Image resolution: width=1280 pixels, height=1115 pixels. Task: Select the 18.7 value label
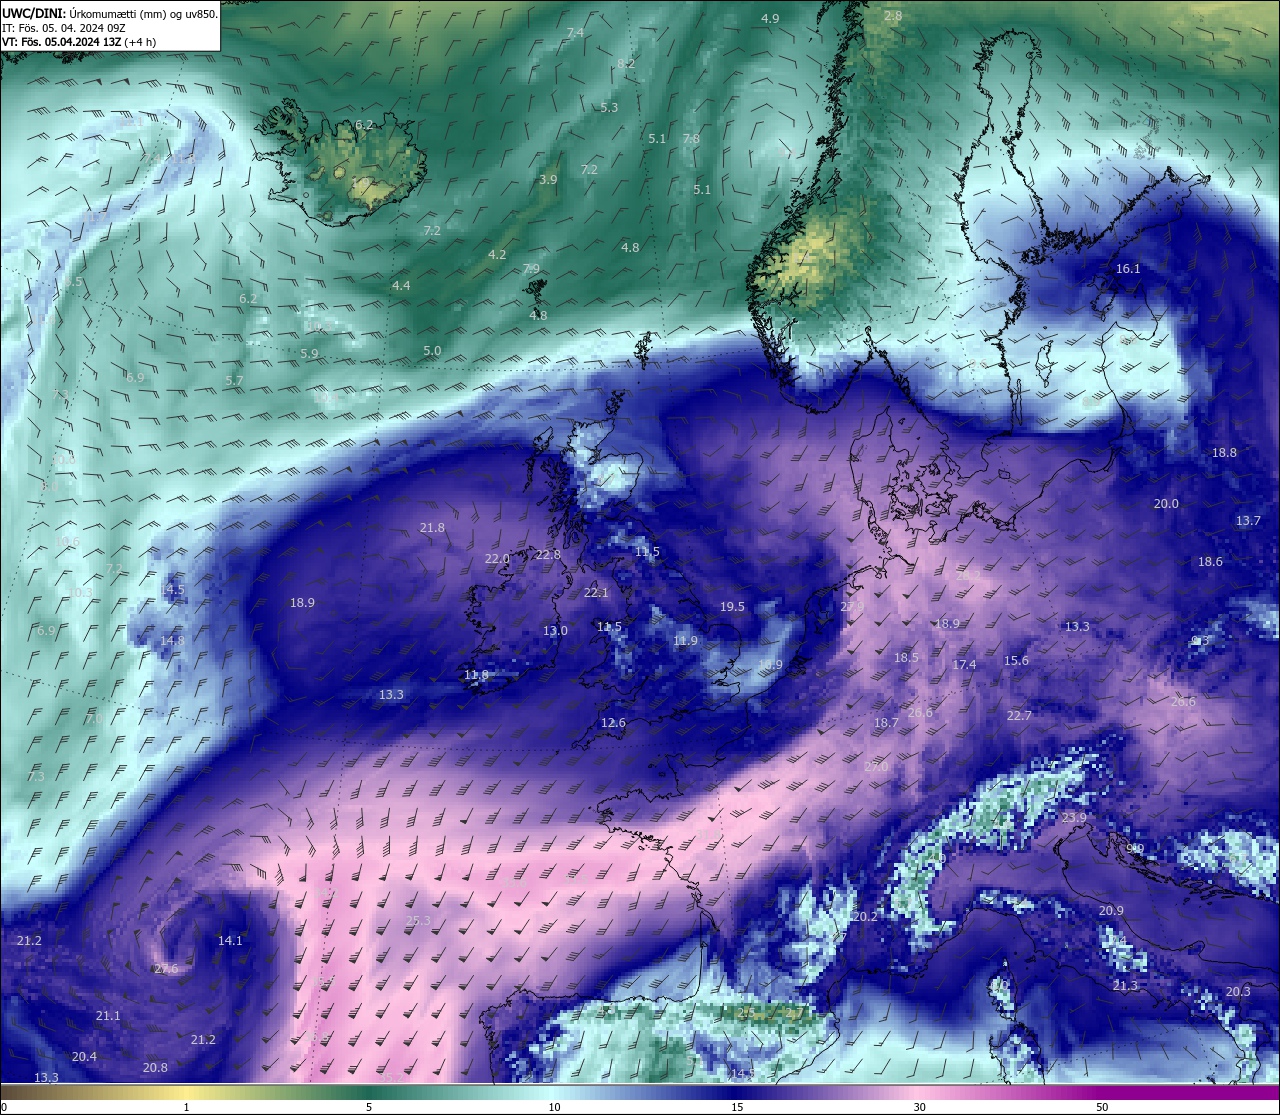(x=886, y=723)
